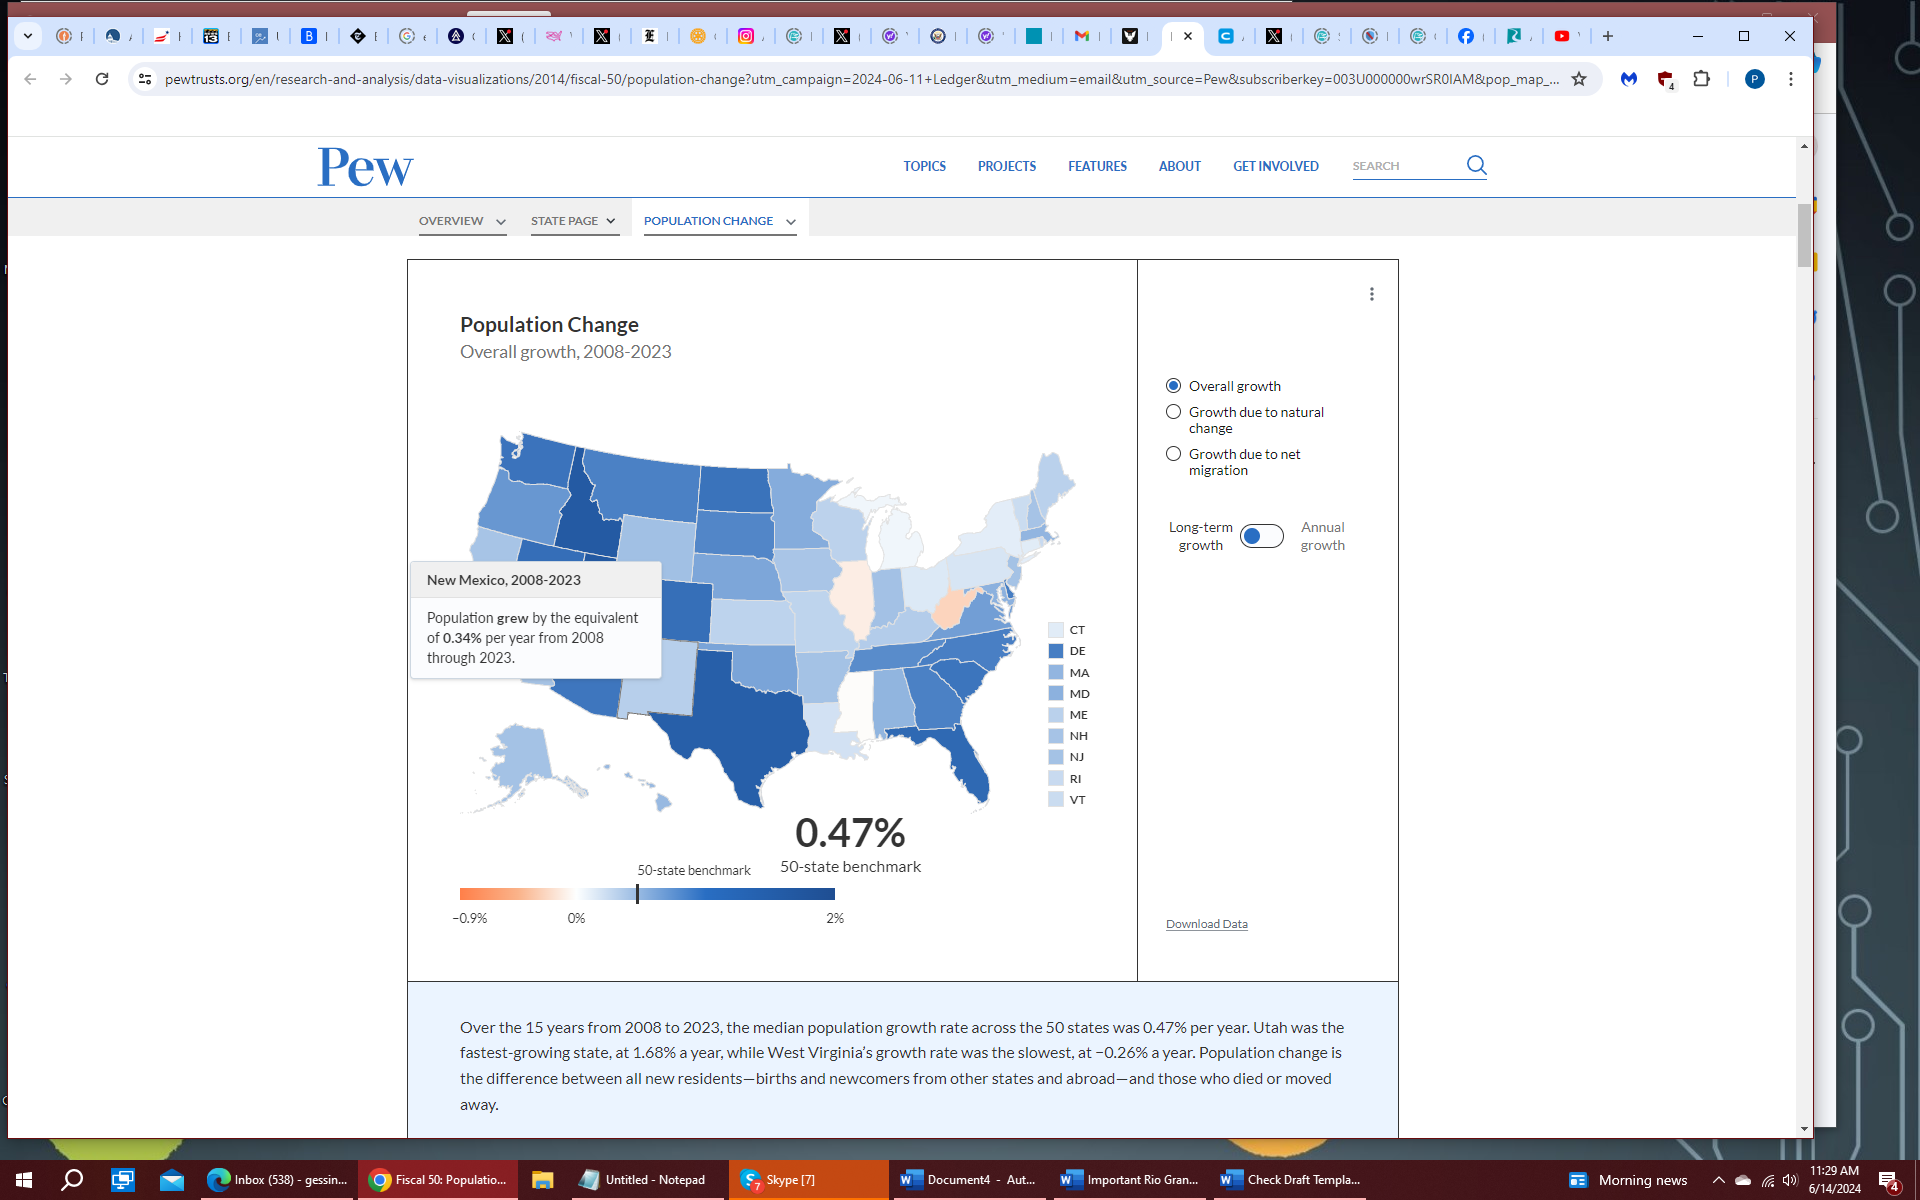This screenshot has width=1920, height=1200.
Task: Open the Get Involved menu item
Action: point(1275,166)
